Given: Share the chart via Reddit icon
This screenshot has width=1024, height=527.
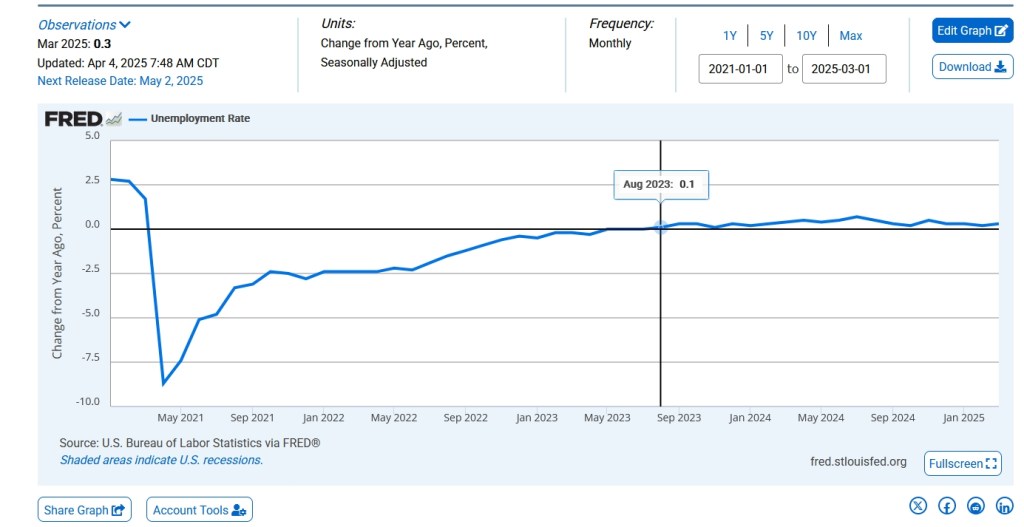Looking at the screenshot, I should [x=976, y=506].
